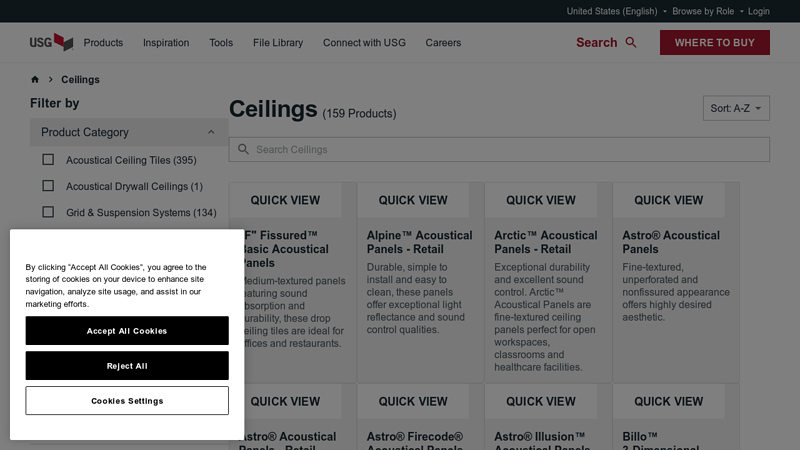800x450 pixels.
Task: Click the Reject All button
Action: click(x=127, y=366)
